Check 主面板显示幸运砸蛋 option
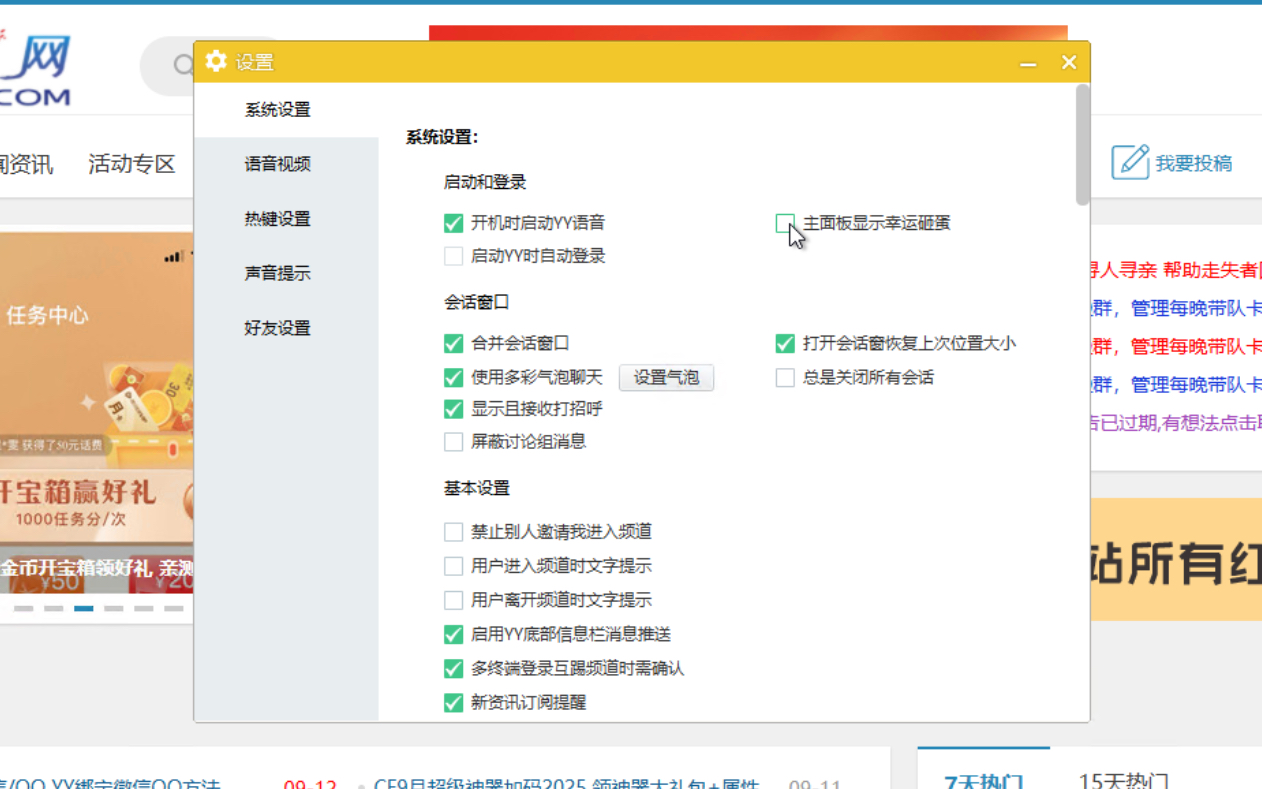Screen dimensions: 1262x789 (x=785, y=223)
